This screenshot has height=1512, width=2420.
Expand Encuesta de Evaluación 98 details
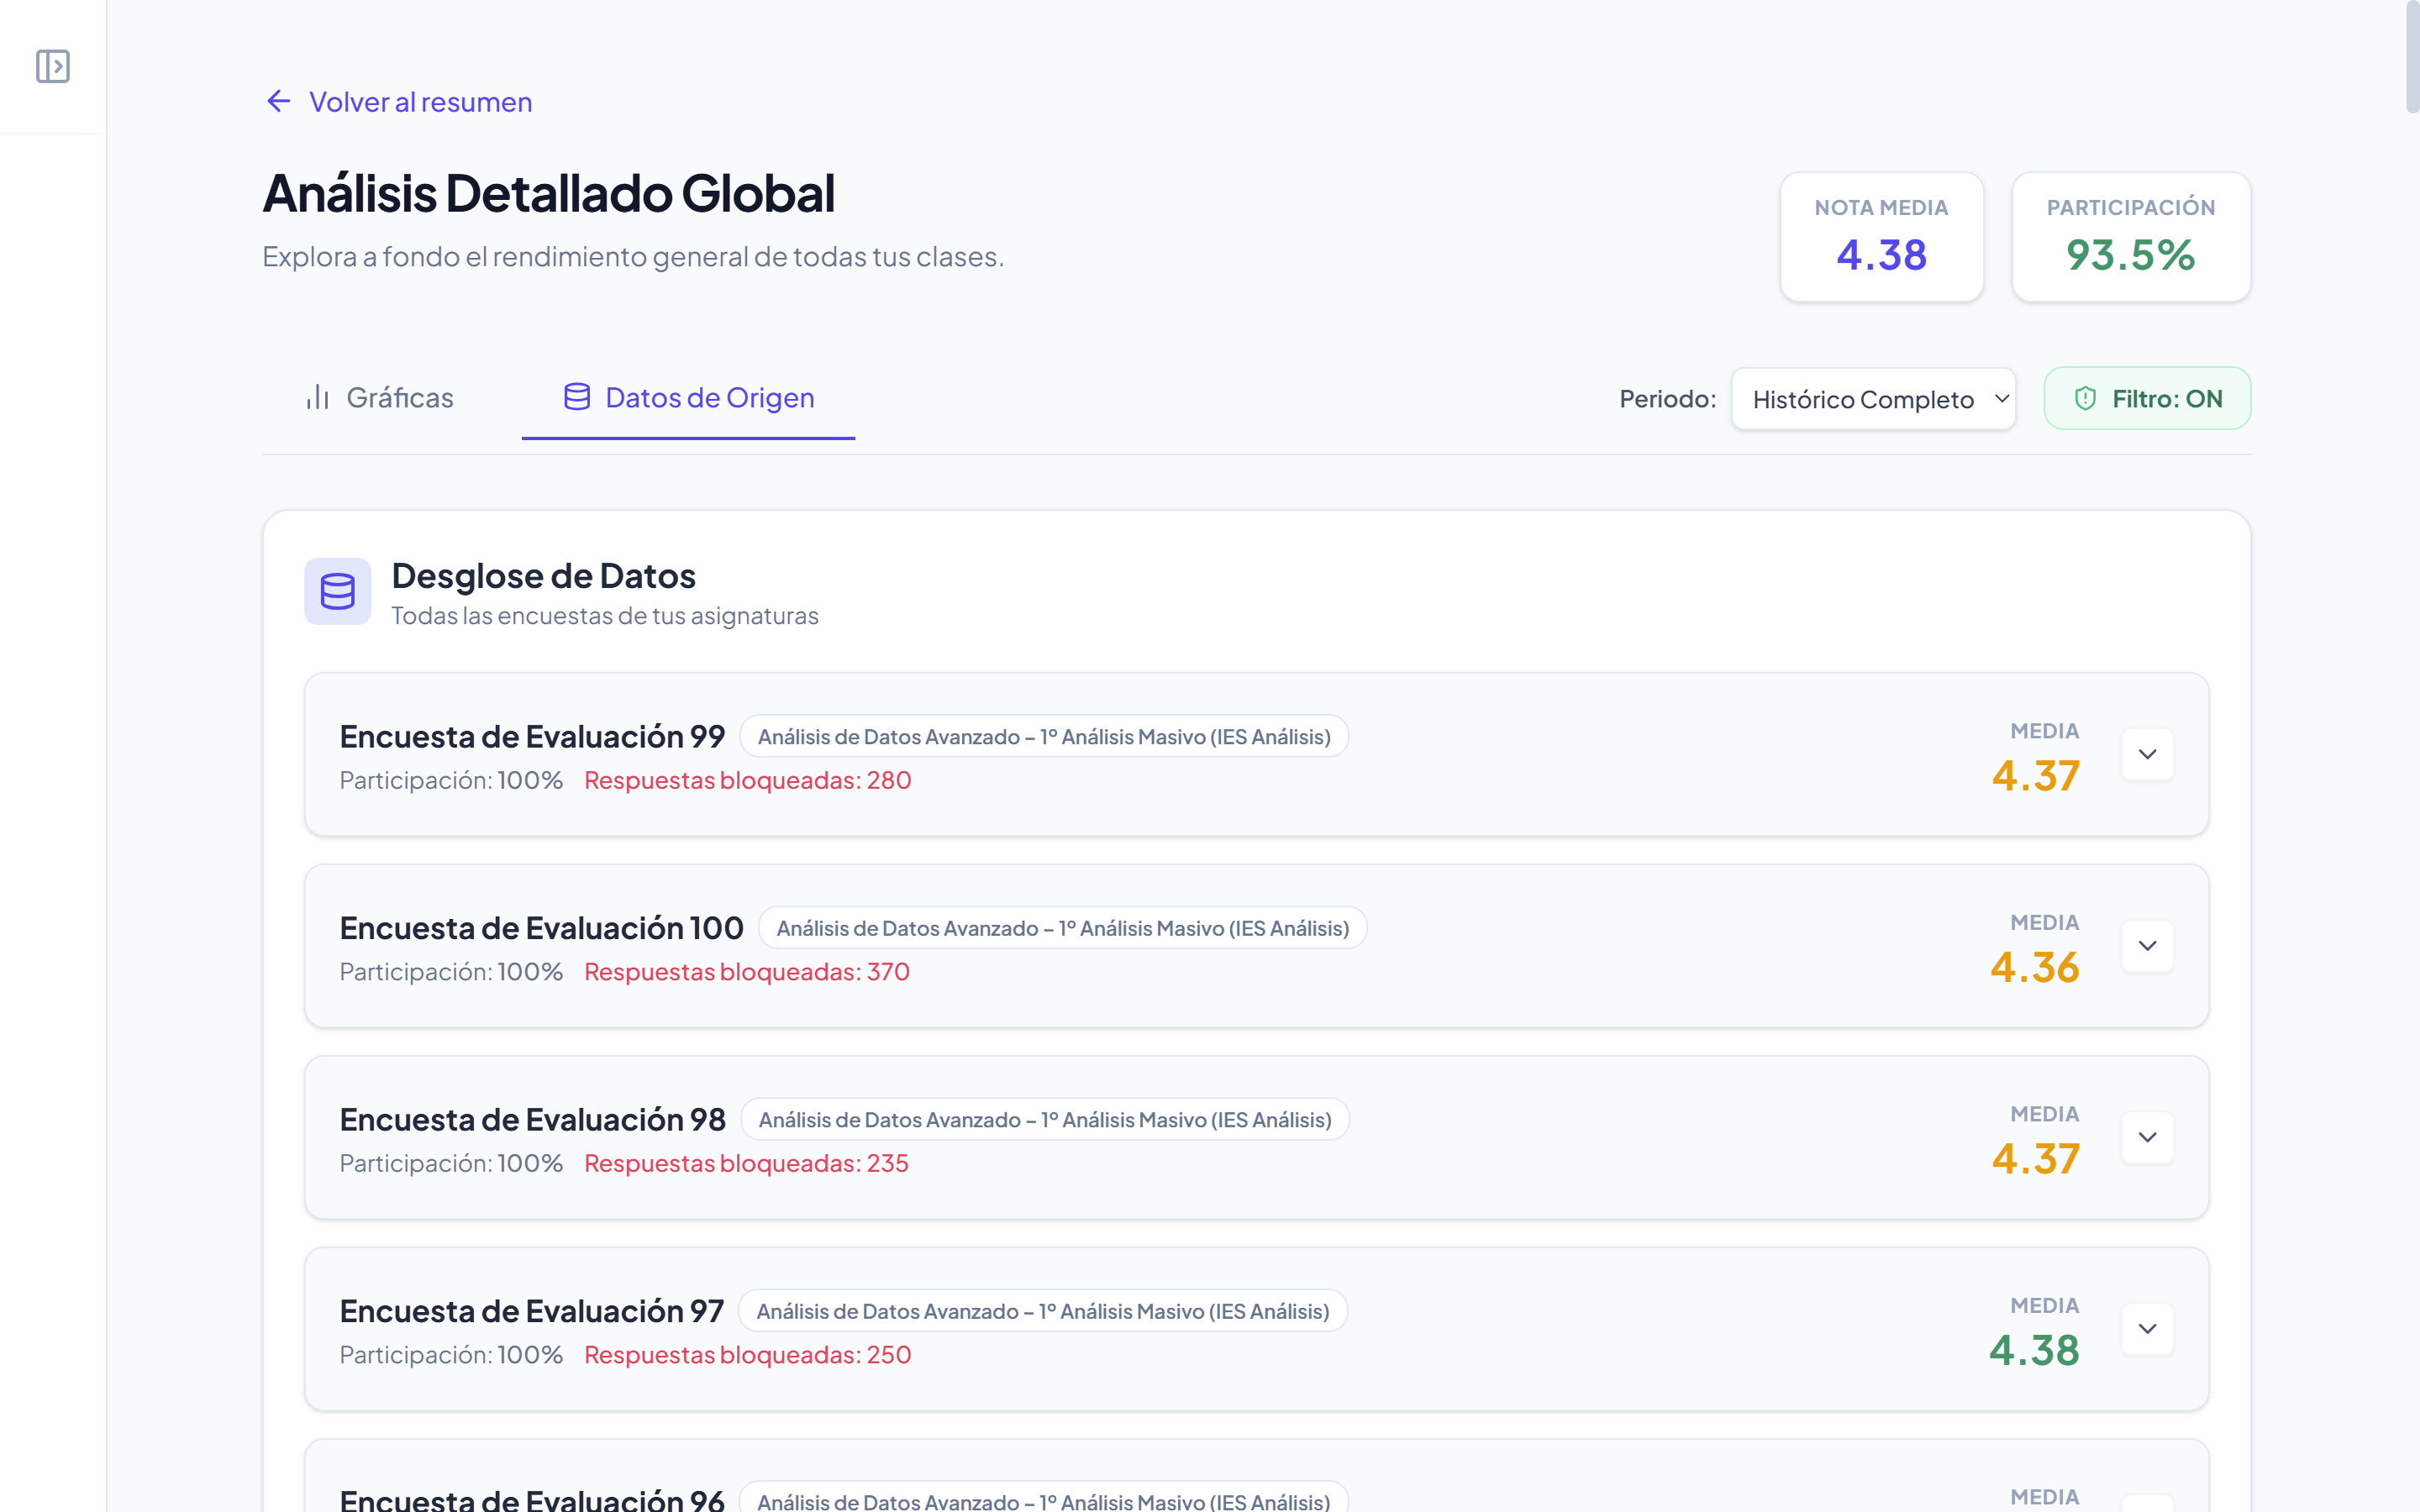click(2147, 1137)
